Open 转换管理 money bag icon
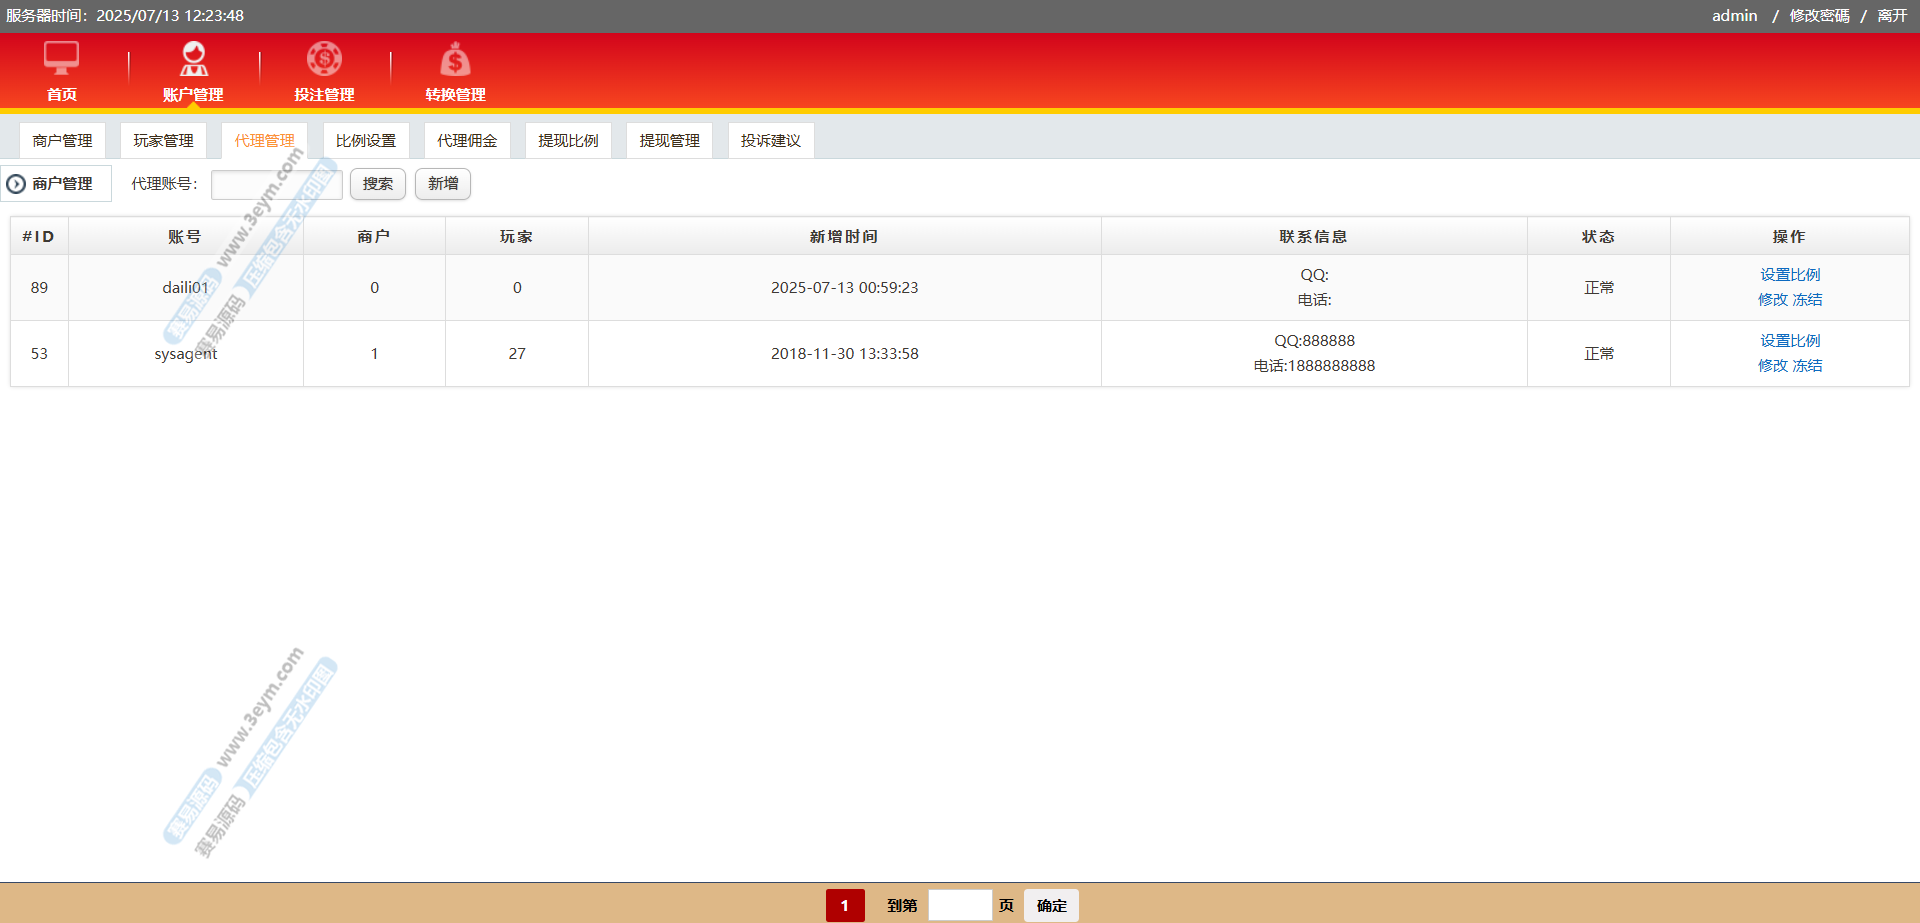 [455, 60]
